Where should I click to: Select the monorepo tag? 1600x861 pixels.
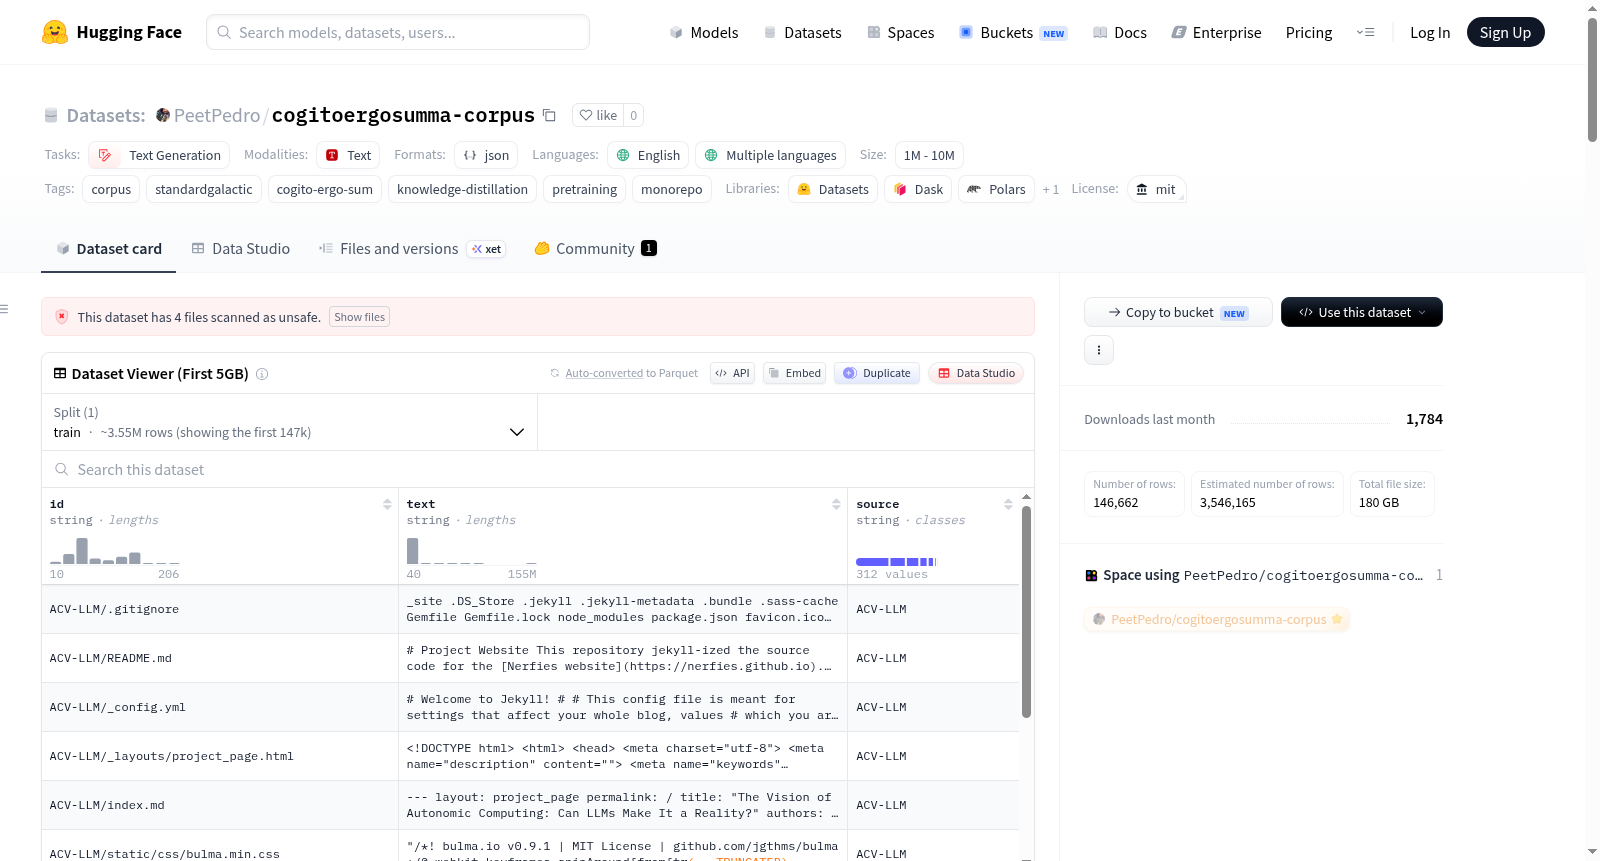pos(672,189)
